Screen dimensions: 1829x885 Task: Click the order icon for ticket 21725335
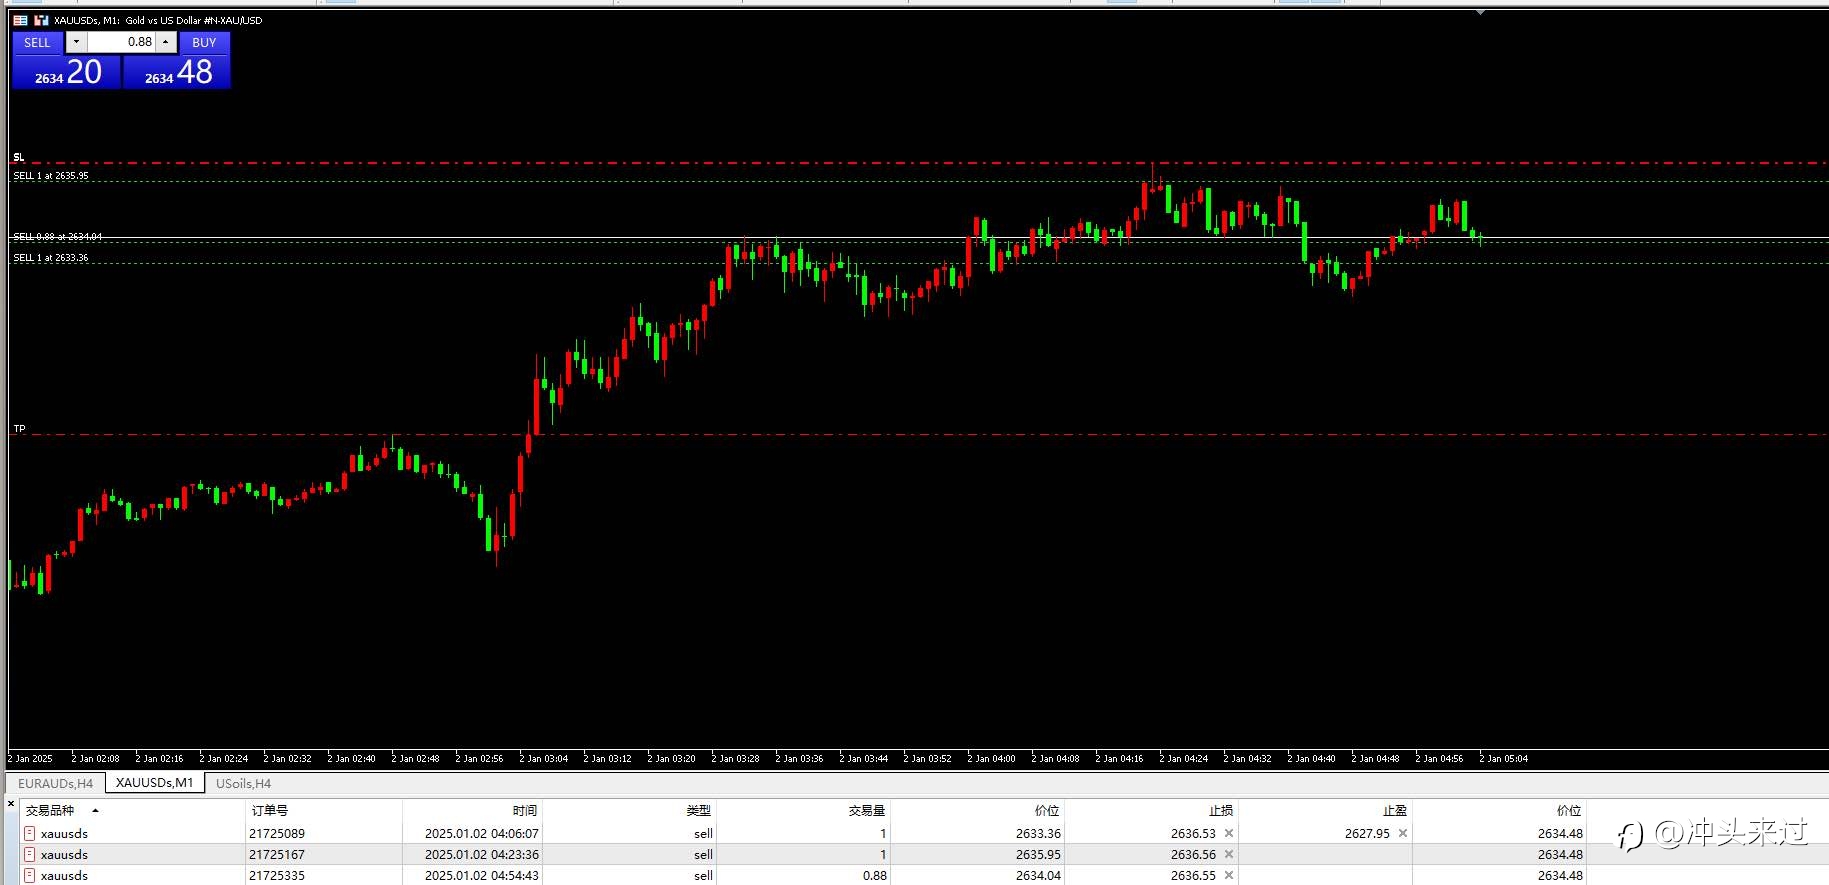click(x=30, y=875)
